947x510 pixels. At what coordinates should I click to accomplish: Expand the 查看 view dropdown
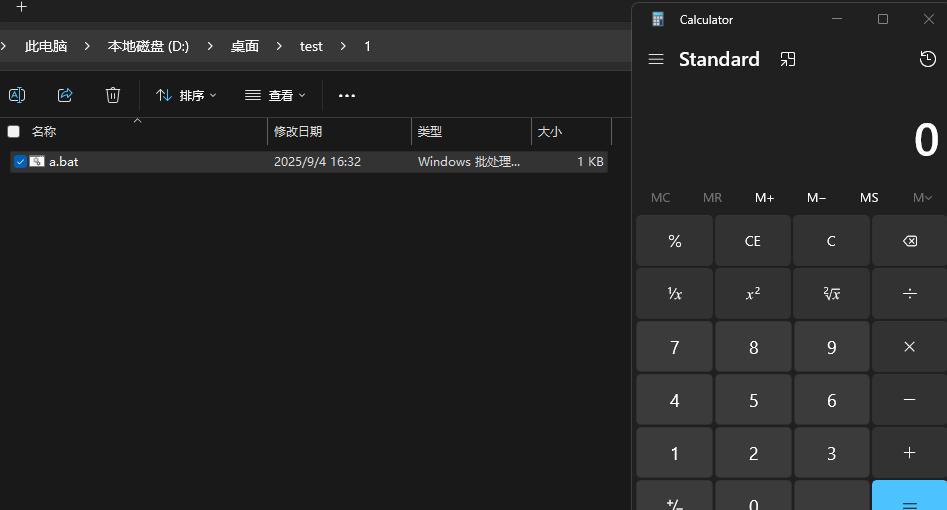[275, 96]
